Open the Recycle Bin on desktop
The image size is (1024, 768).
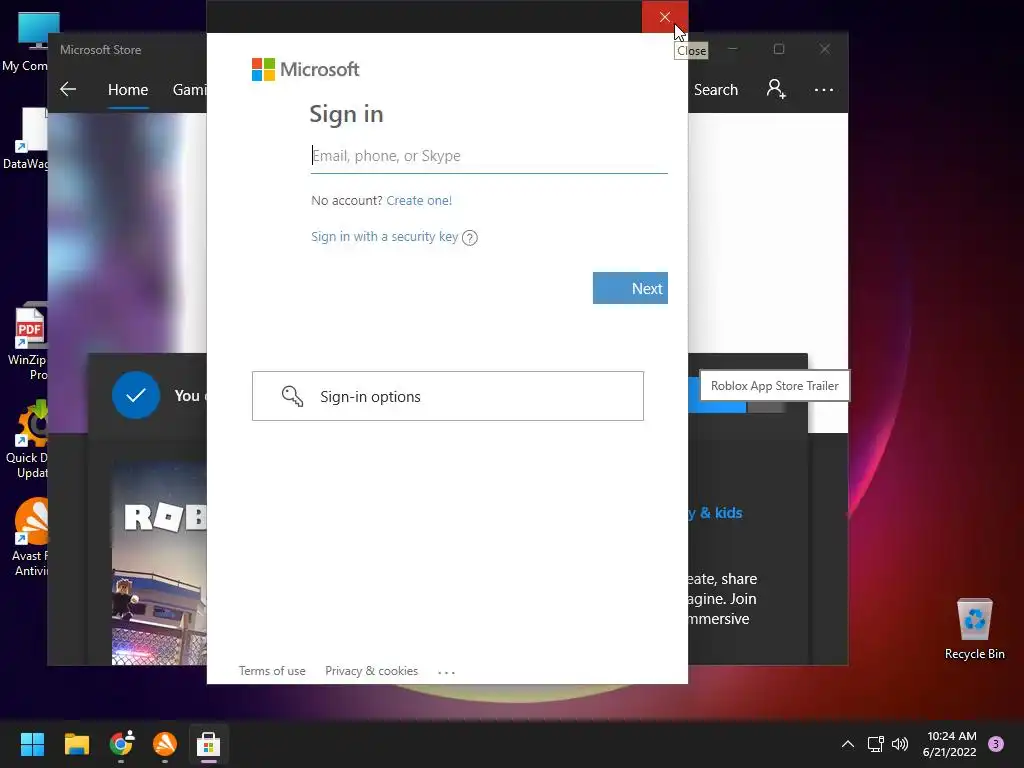(974, 628)
